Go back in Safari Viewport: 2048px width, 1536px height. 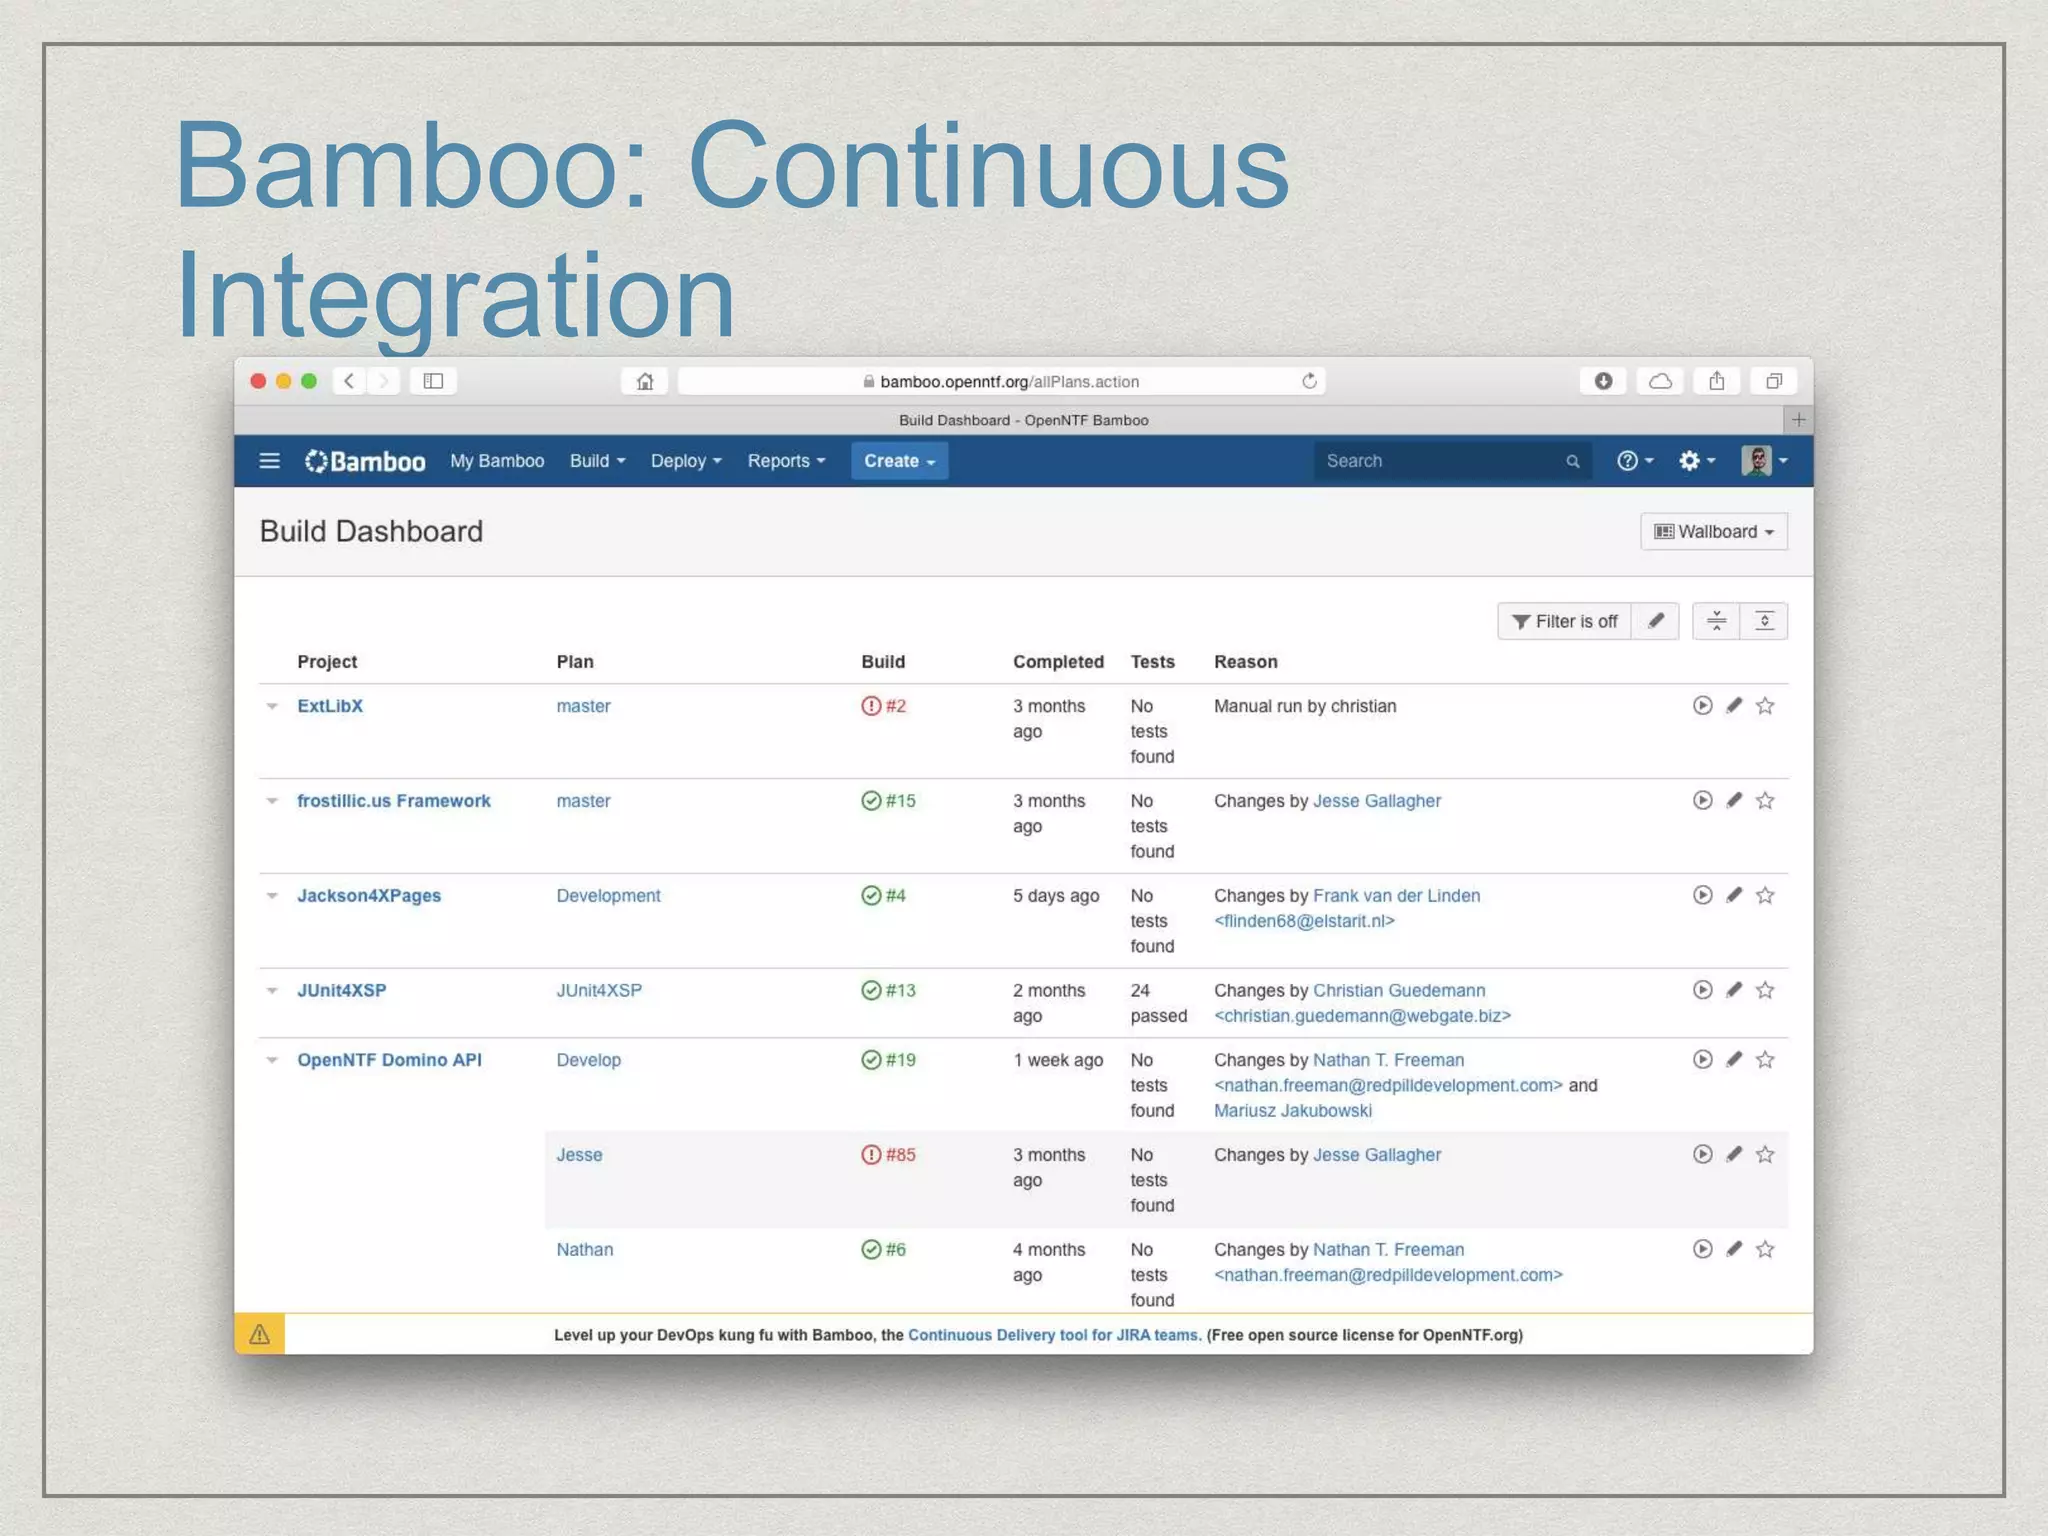point(349,381)
